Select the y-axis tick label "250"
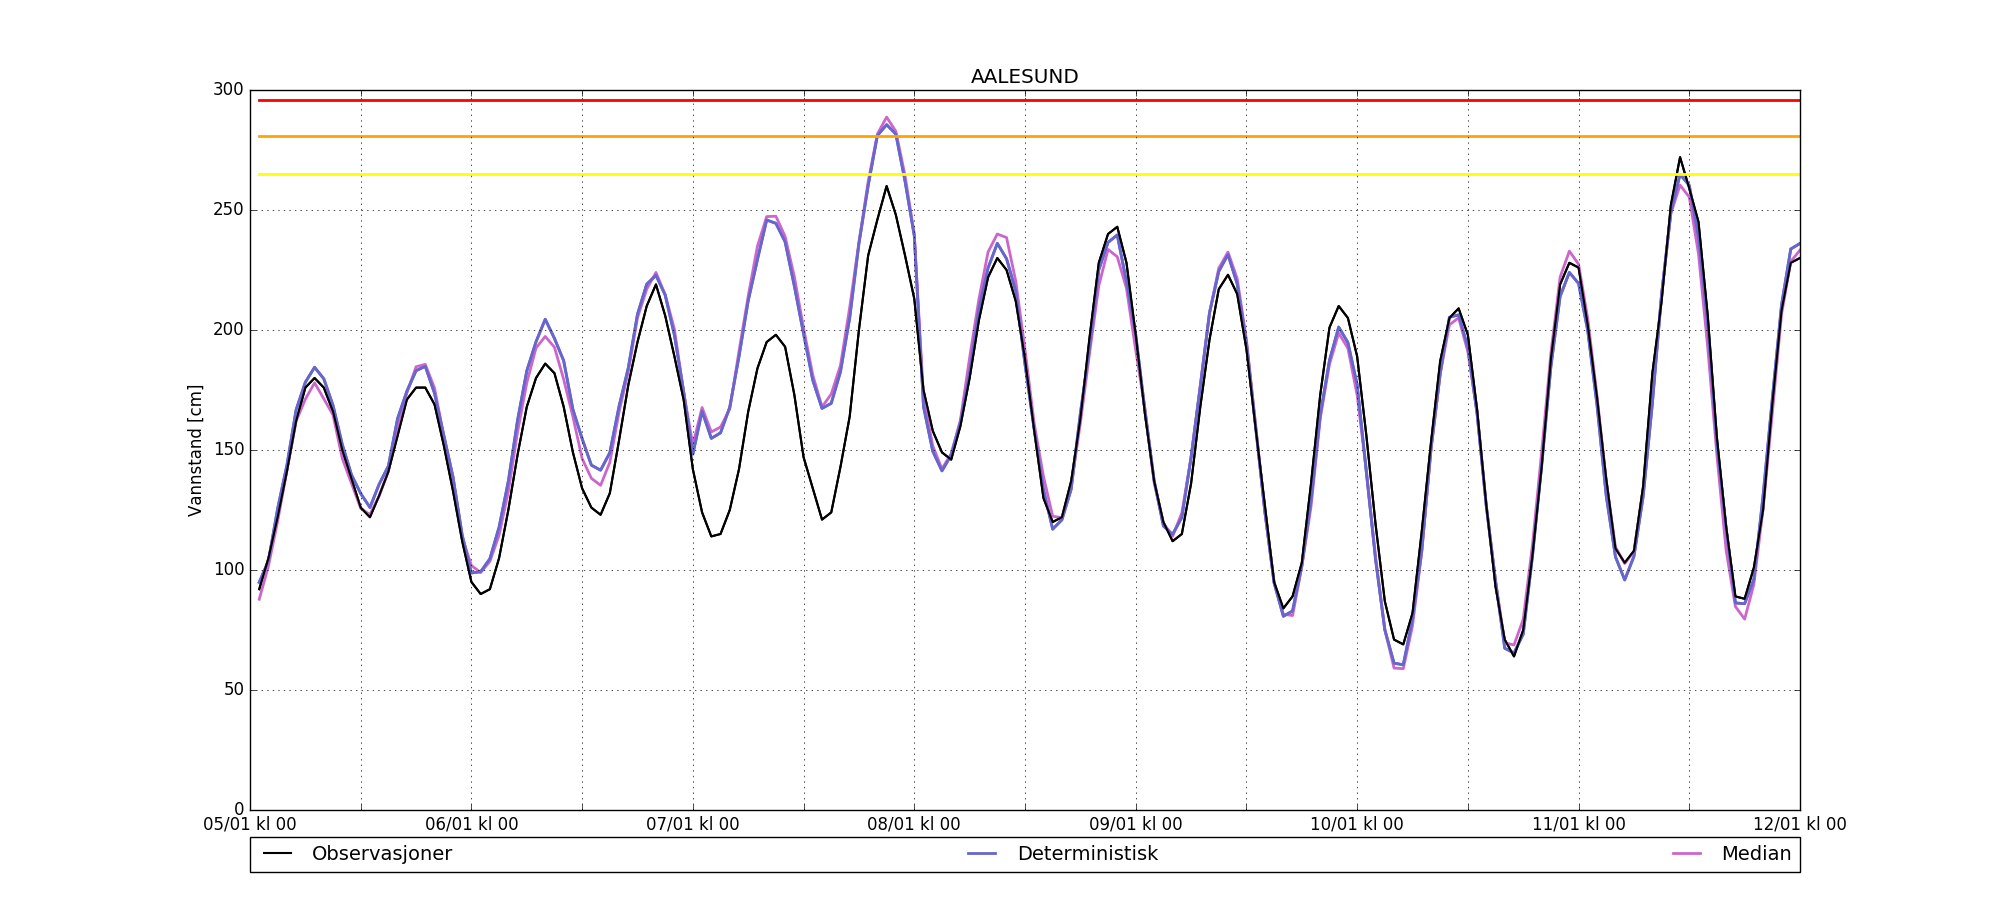 (228, 210)
